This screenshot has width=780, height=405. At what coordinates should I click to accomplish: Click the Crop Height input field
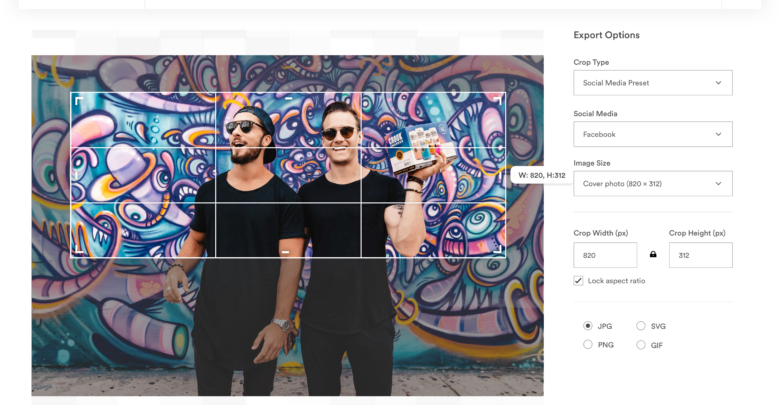(x=700, y=255)
